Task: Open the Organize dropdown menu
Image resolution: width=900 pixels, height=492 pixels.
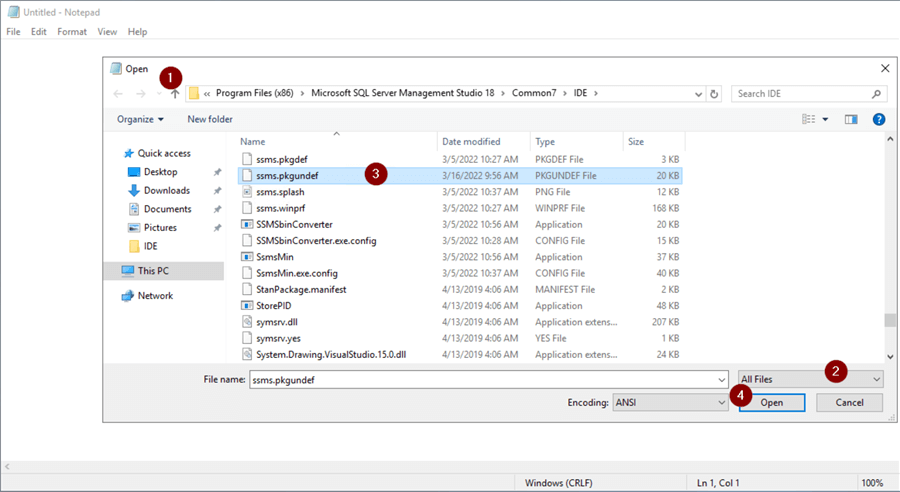Action: pos(140,119)
